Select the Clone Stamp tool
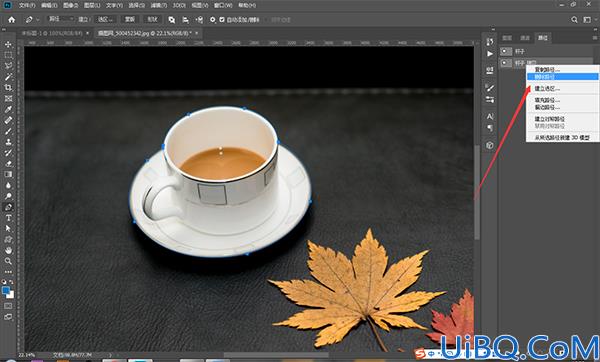 pyautogui.click(x=8, y=142)
